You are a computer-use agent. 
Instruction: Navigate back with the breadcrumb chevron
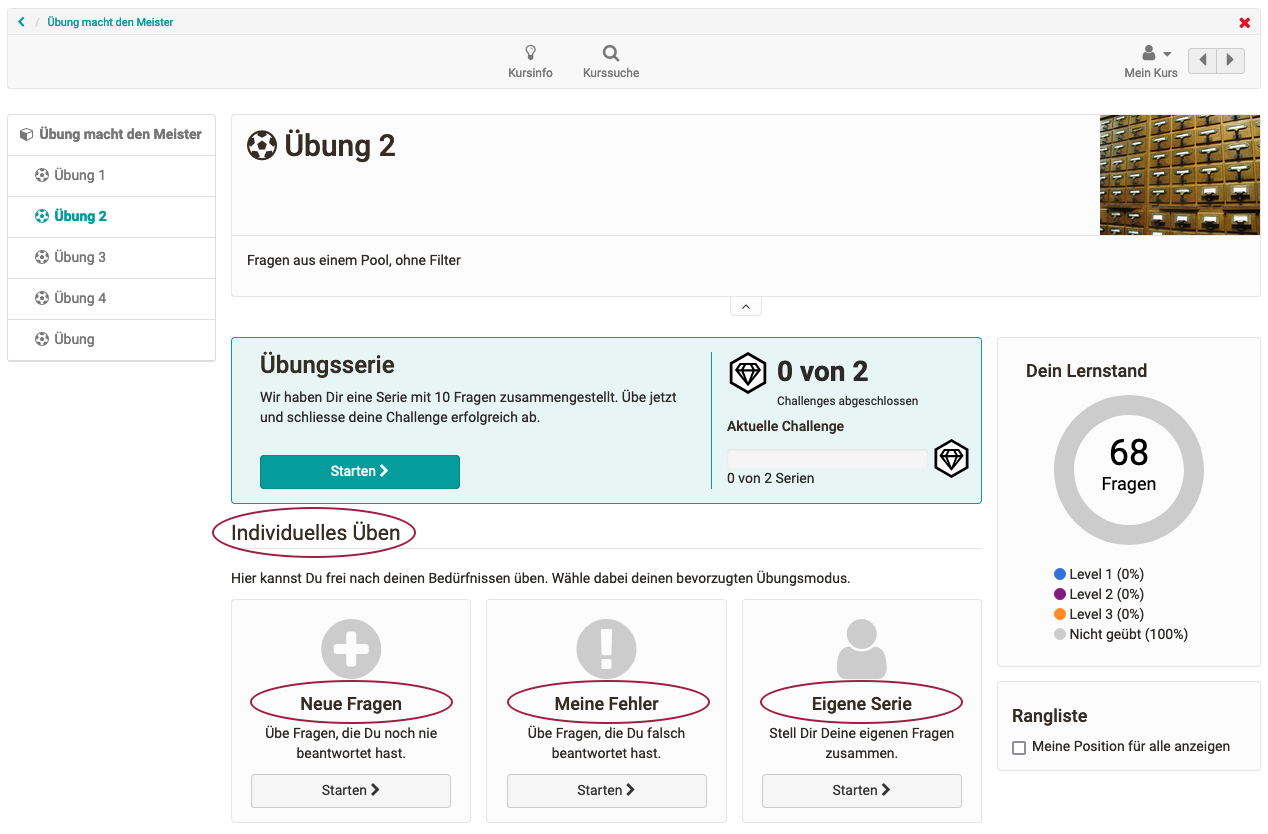point(21,22)
